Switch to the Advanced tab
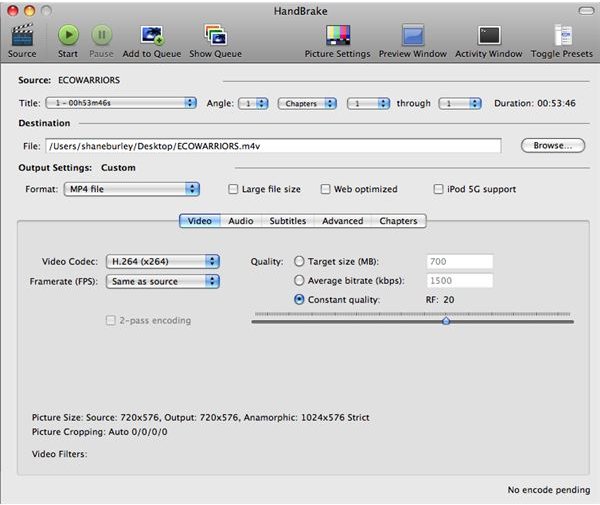This screenshot has height=505, width=600. coord(342,221)
